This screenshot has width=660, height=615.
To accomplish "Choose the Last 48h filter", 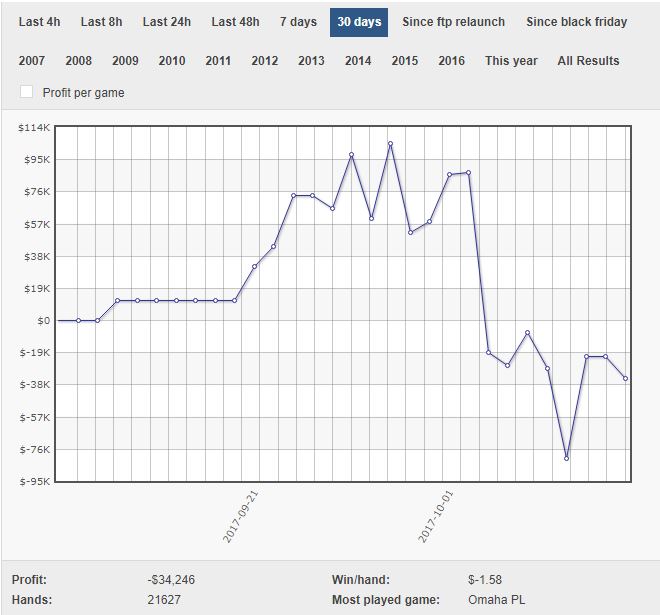I will (235, 22).
